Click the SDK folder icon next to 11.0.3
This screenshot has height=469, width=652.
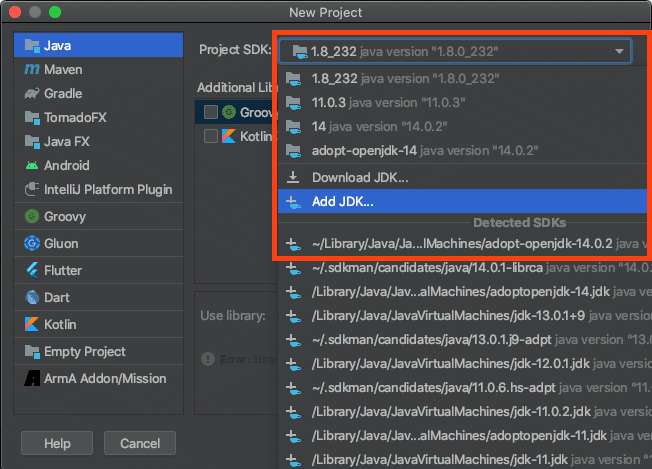point(294,103)
